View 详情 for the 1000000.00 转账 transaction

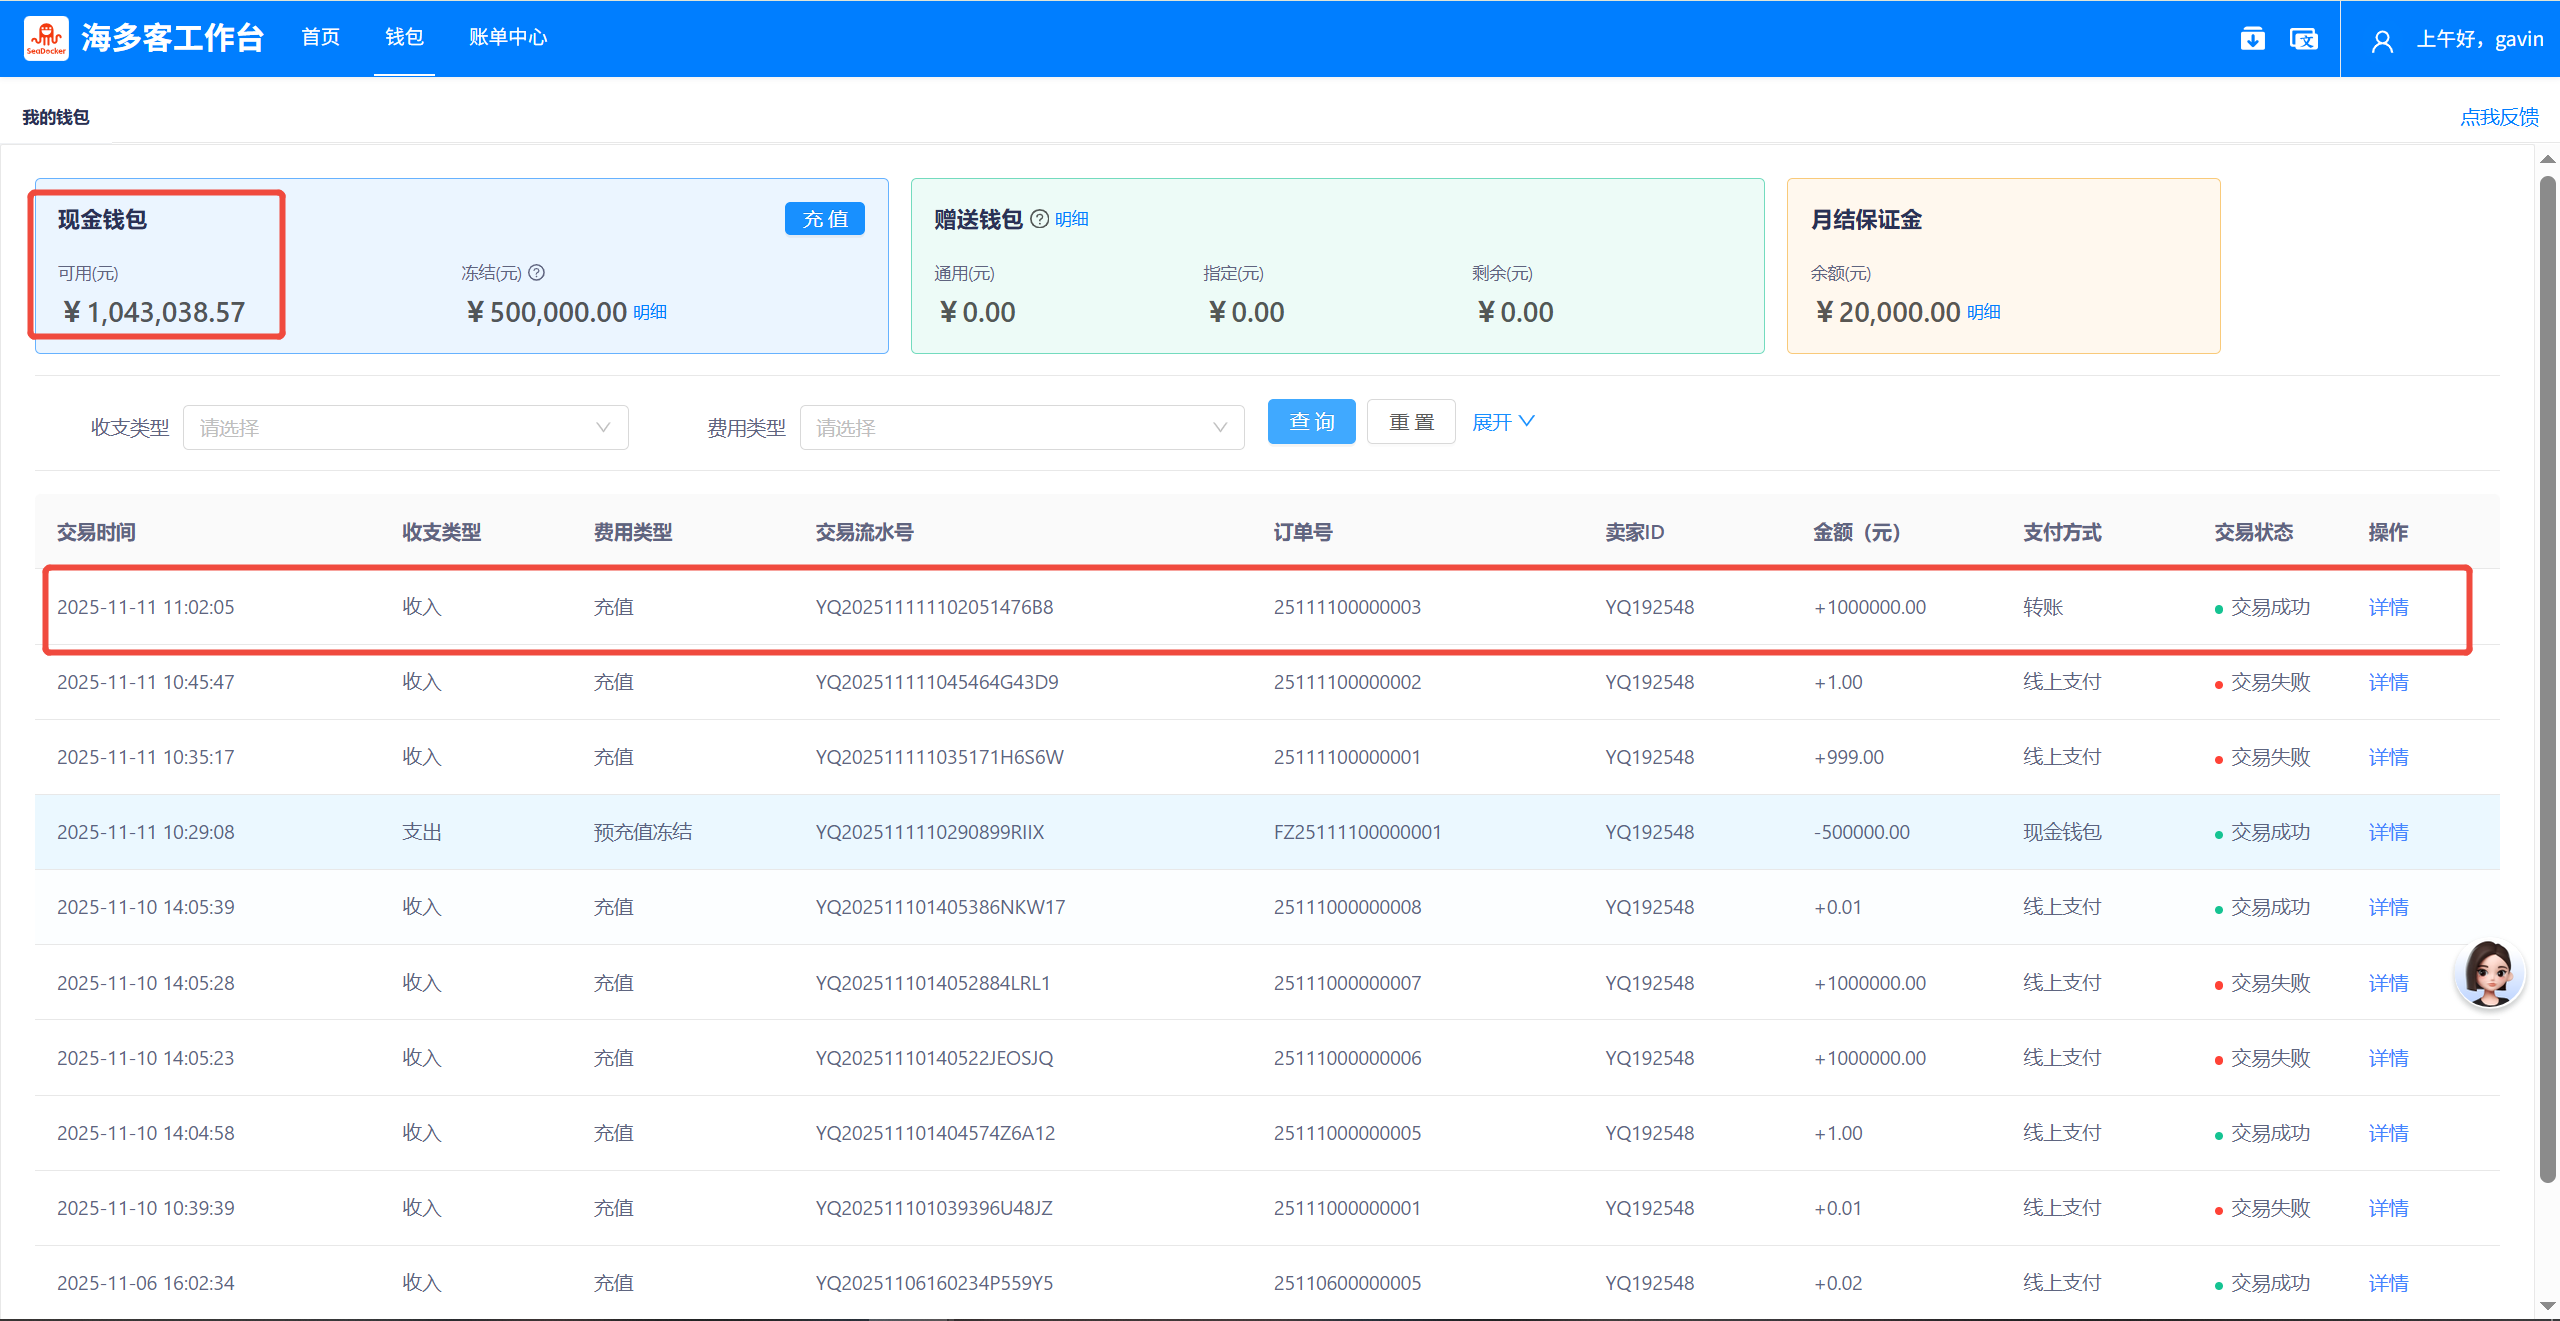(x=2387, y=607)
